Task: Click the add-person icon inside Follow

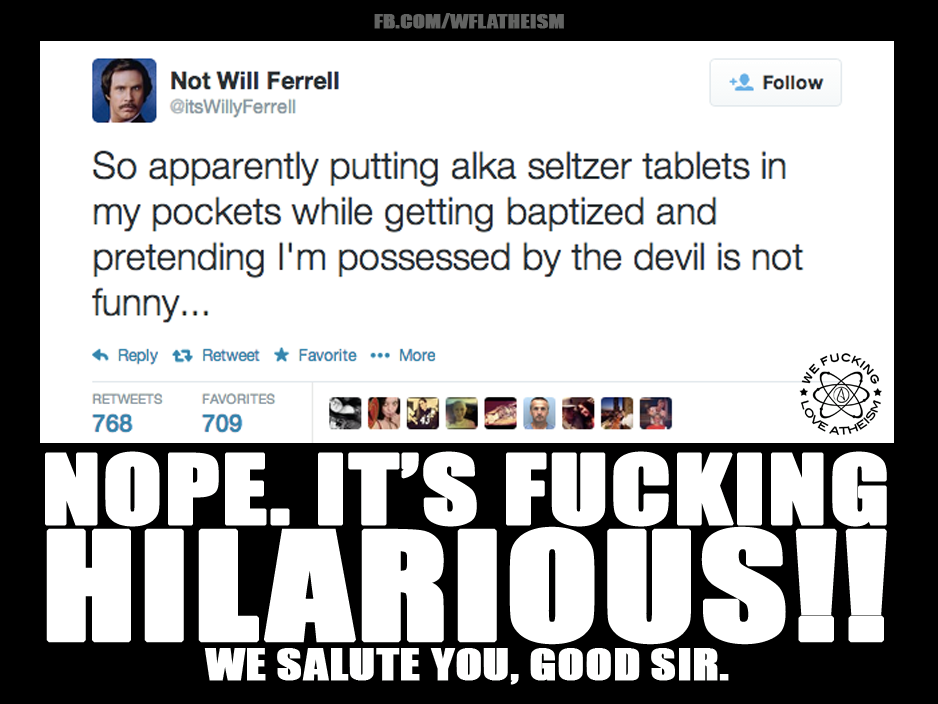Action: click(x=741, y=82)
